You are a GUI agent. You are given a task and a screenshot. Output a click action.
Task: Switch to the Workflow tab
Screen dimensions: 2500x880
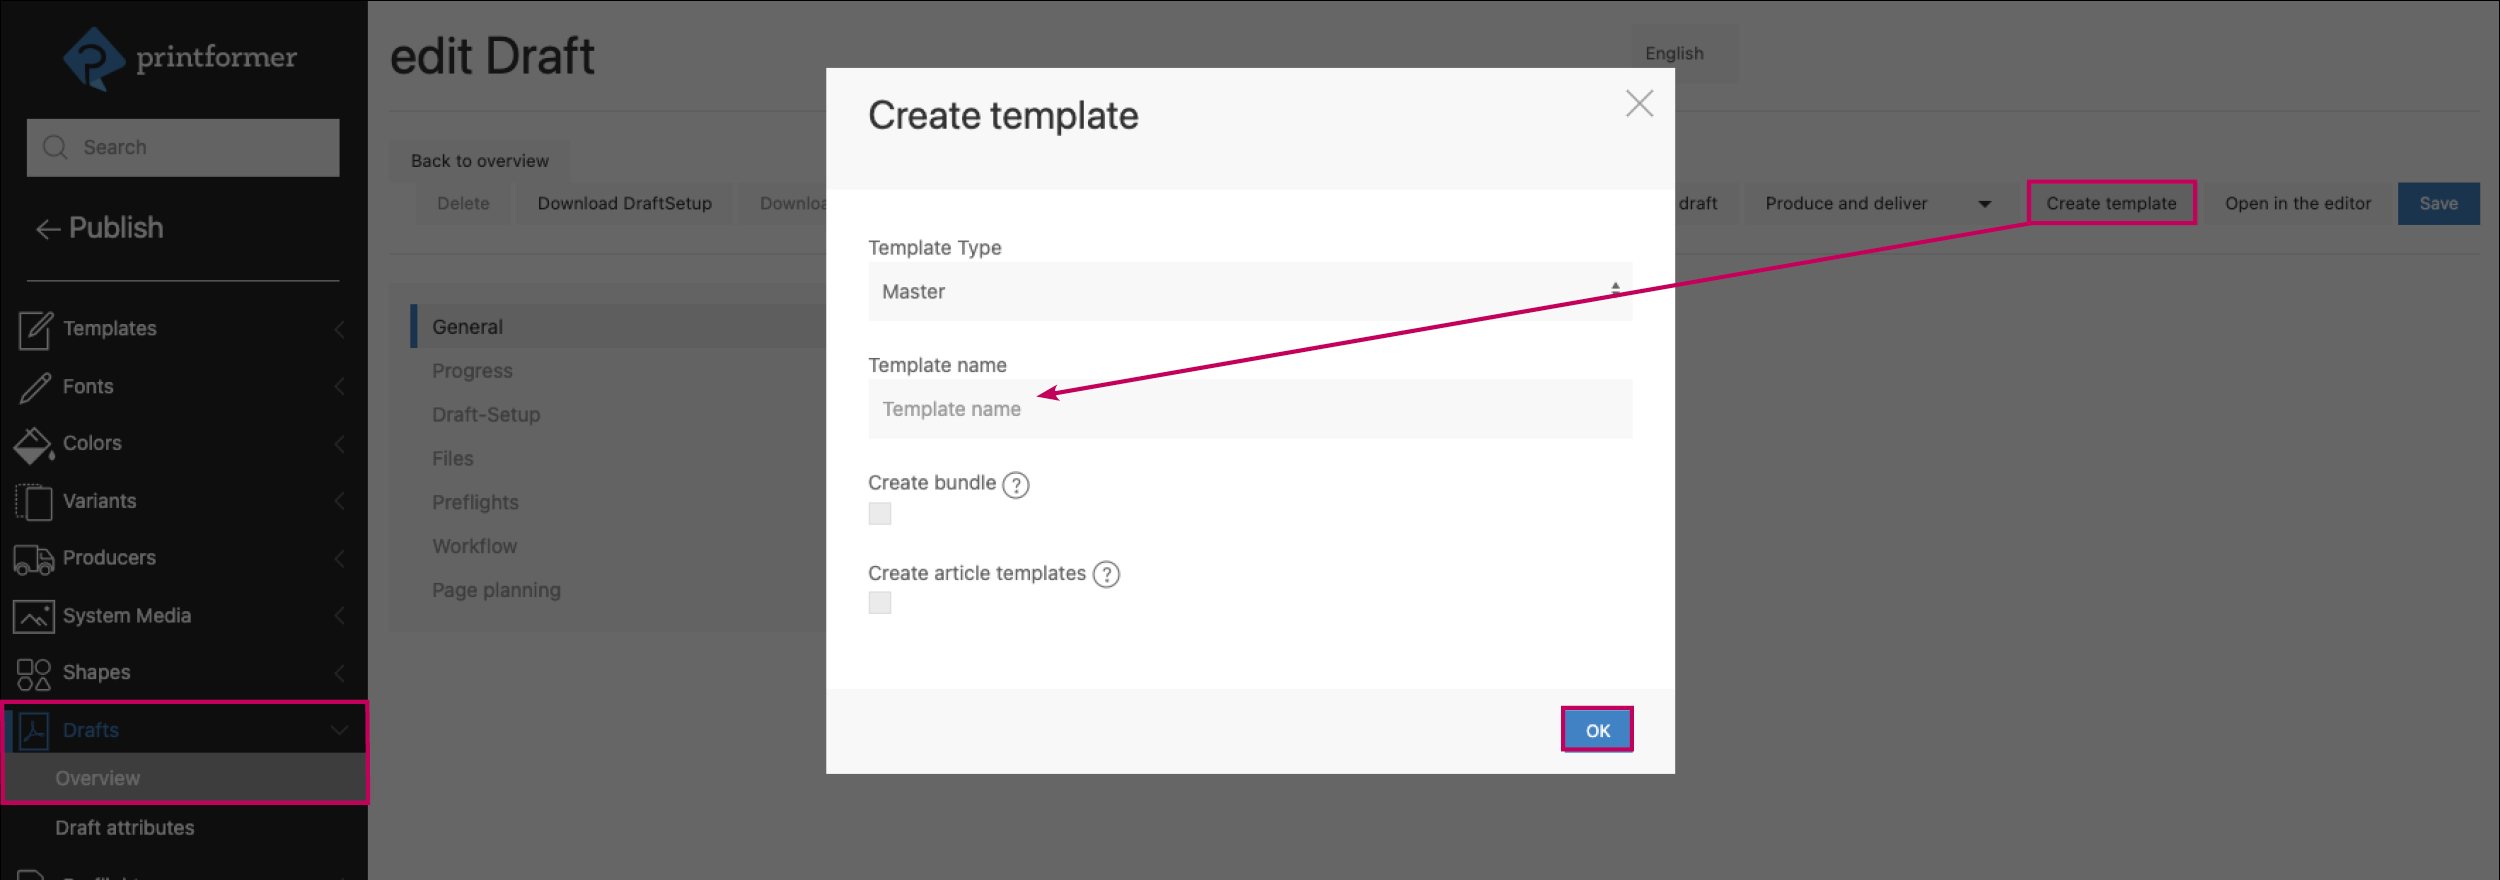point(474,545)
